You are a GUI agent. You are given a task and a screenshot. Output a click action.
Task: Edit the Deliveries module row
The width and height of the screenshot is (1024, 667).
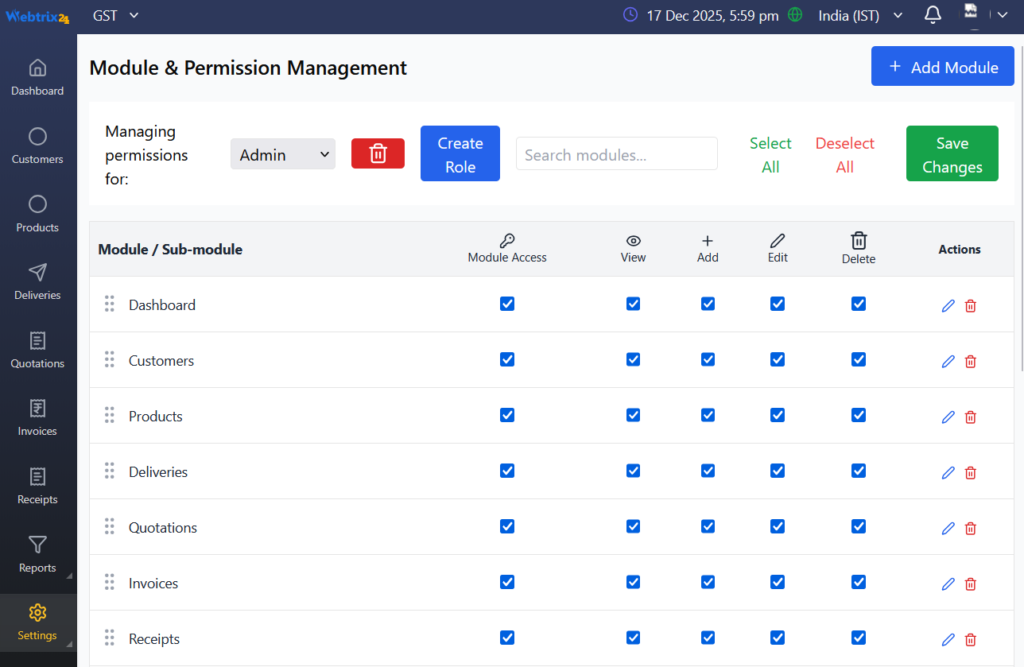pos(948,472)
